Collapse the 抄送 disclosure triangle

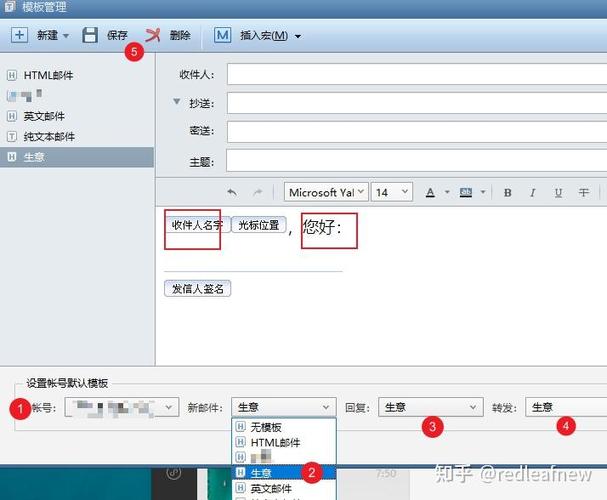pyautogui.click(x=177, y=102)
